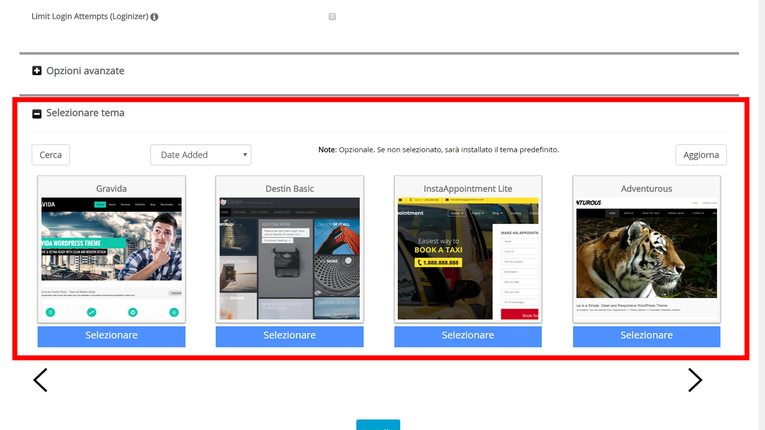Click the Destin Basic theme title

290,188
